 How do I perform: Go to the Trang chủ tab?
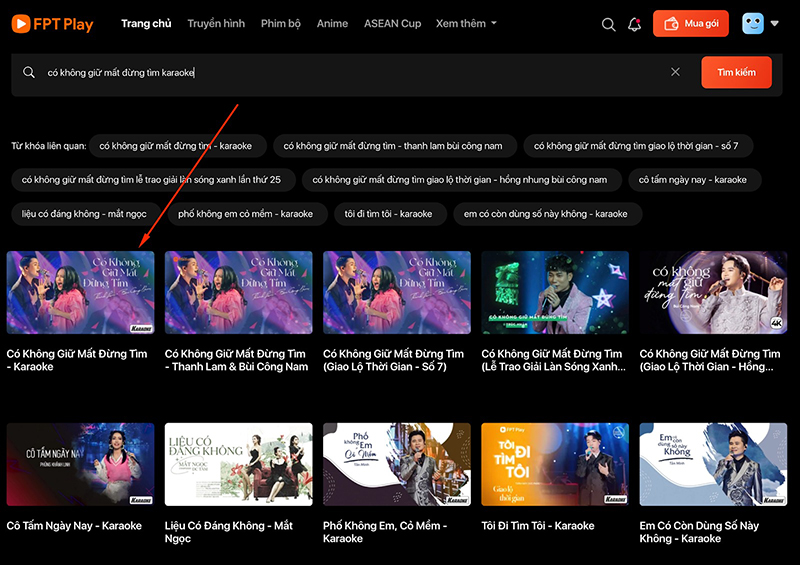pyautogui.click(x=146, y=23)
